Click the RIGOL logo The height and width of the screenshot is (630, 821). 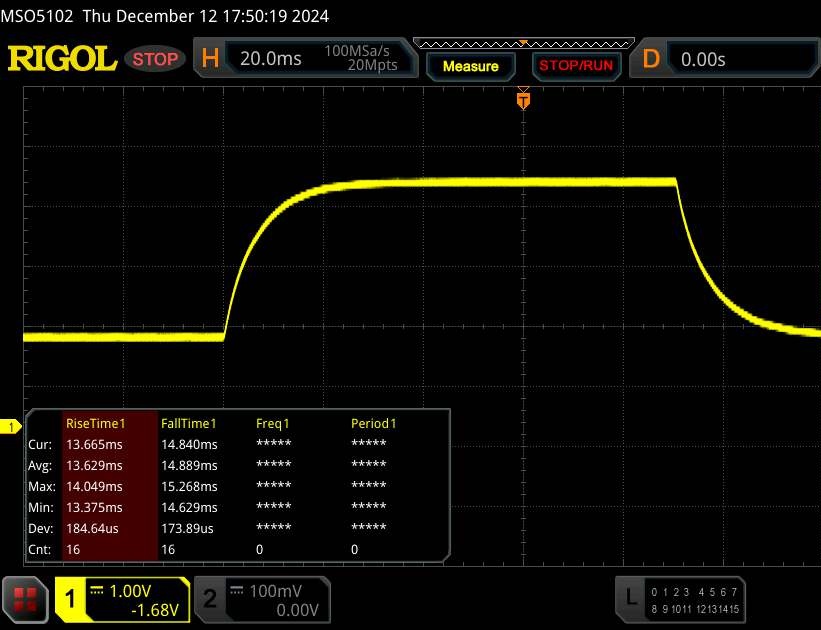coord(62,58)
